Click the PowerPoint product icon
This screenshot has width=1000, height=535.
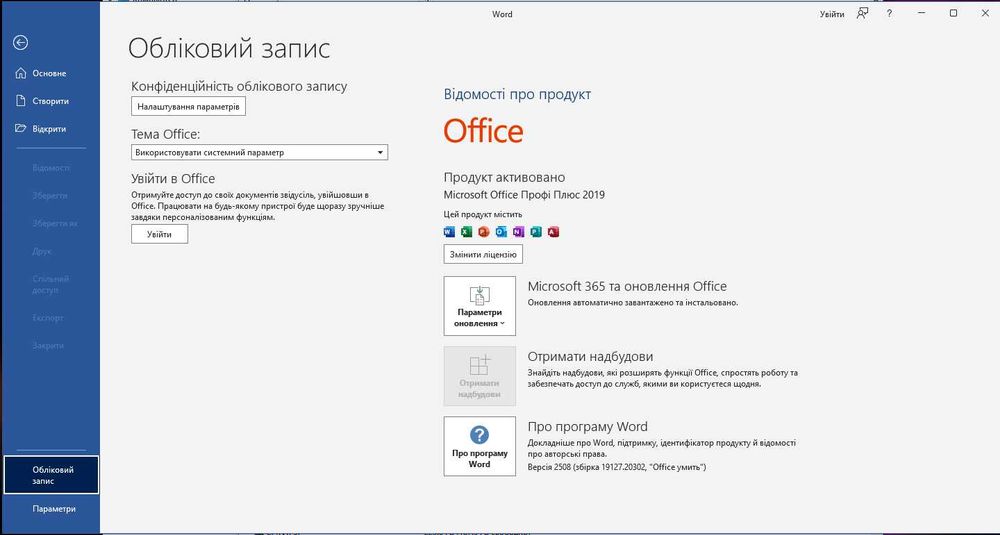click(484, 231)
